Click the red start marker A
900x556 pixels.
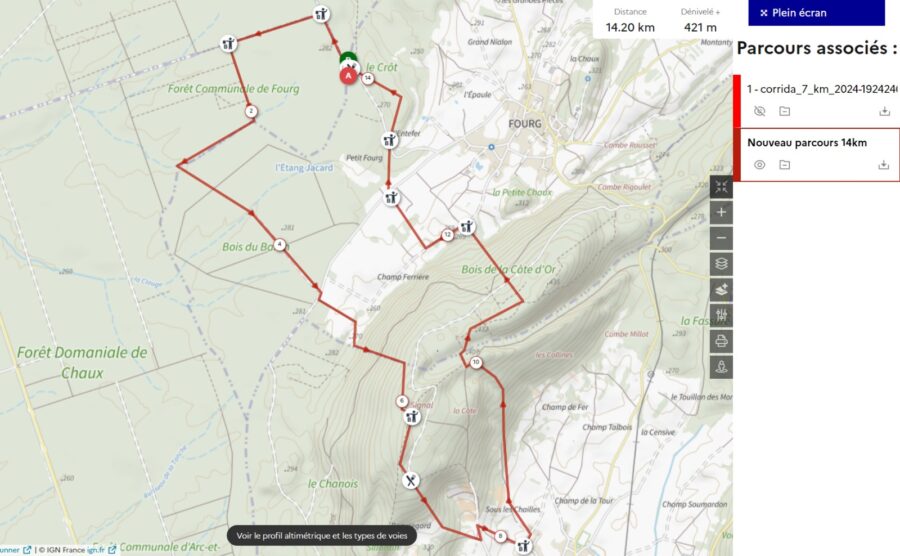click(348, 76)
